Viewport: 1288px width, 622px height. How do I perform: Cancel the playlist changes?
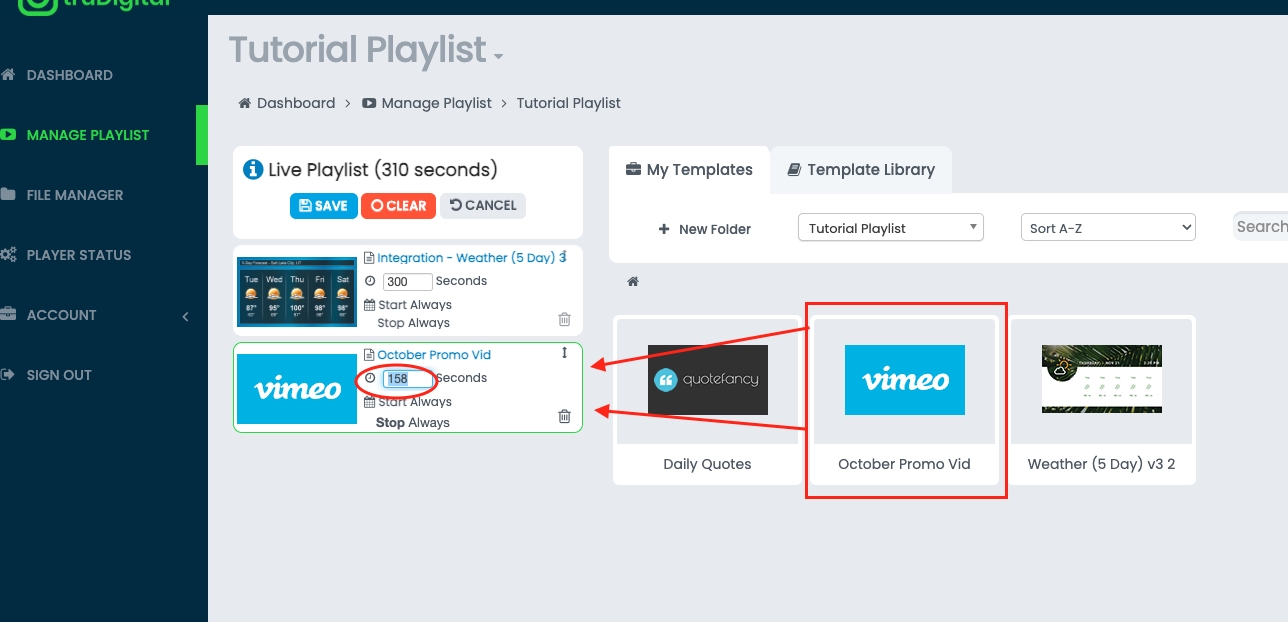pyautogui.click(x=483, y=205)
